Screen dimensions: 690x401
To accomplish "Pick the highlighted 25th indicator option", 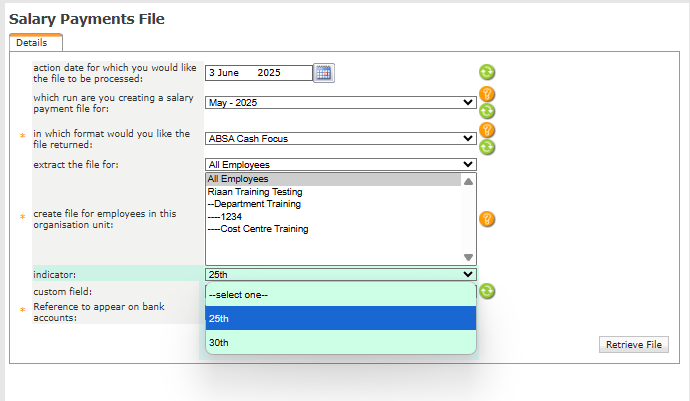I will tap(340, 318).
